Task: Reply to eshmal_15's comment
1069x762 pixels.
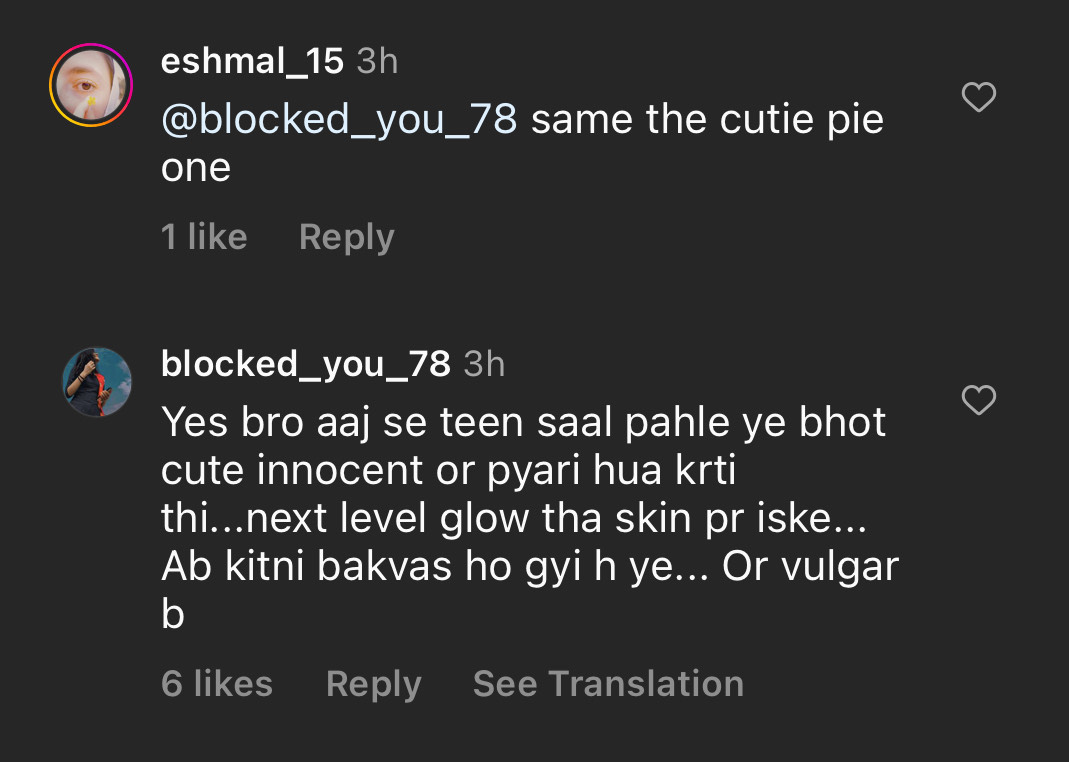Action: pyautogui.click(x=346, y=237)
